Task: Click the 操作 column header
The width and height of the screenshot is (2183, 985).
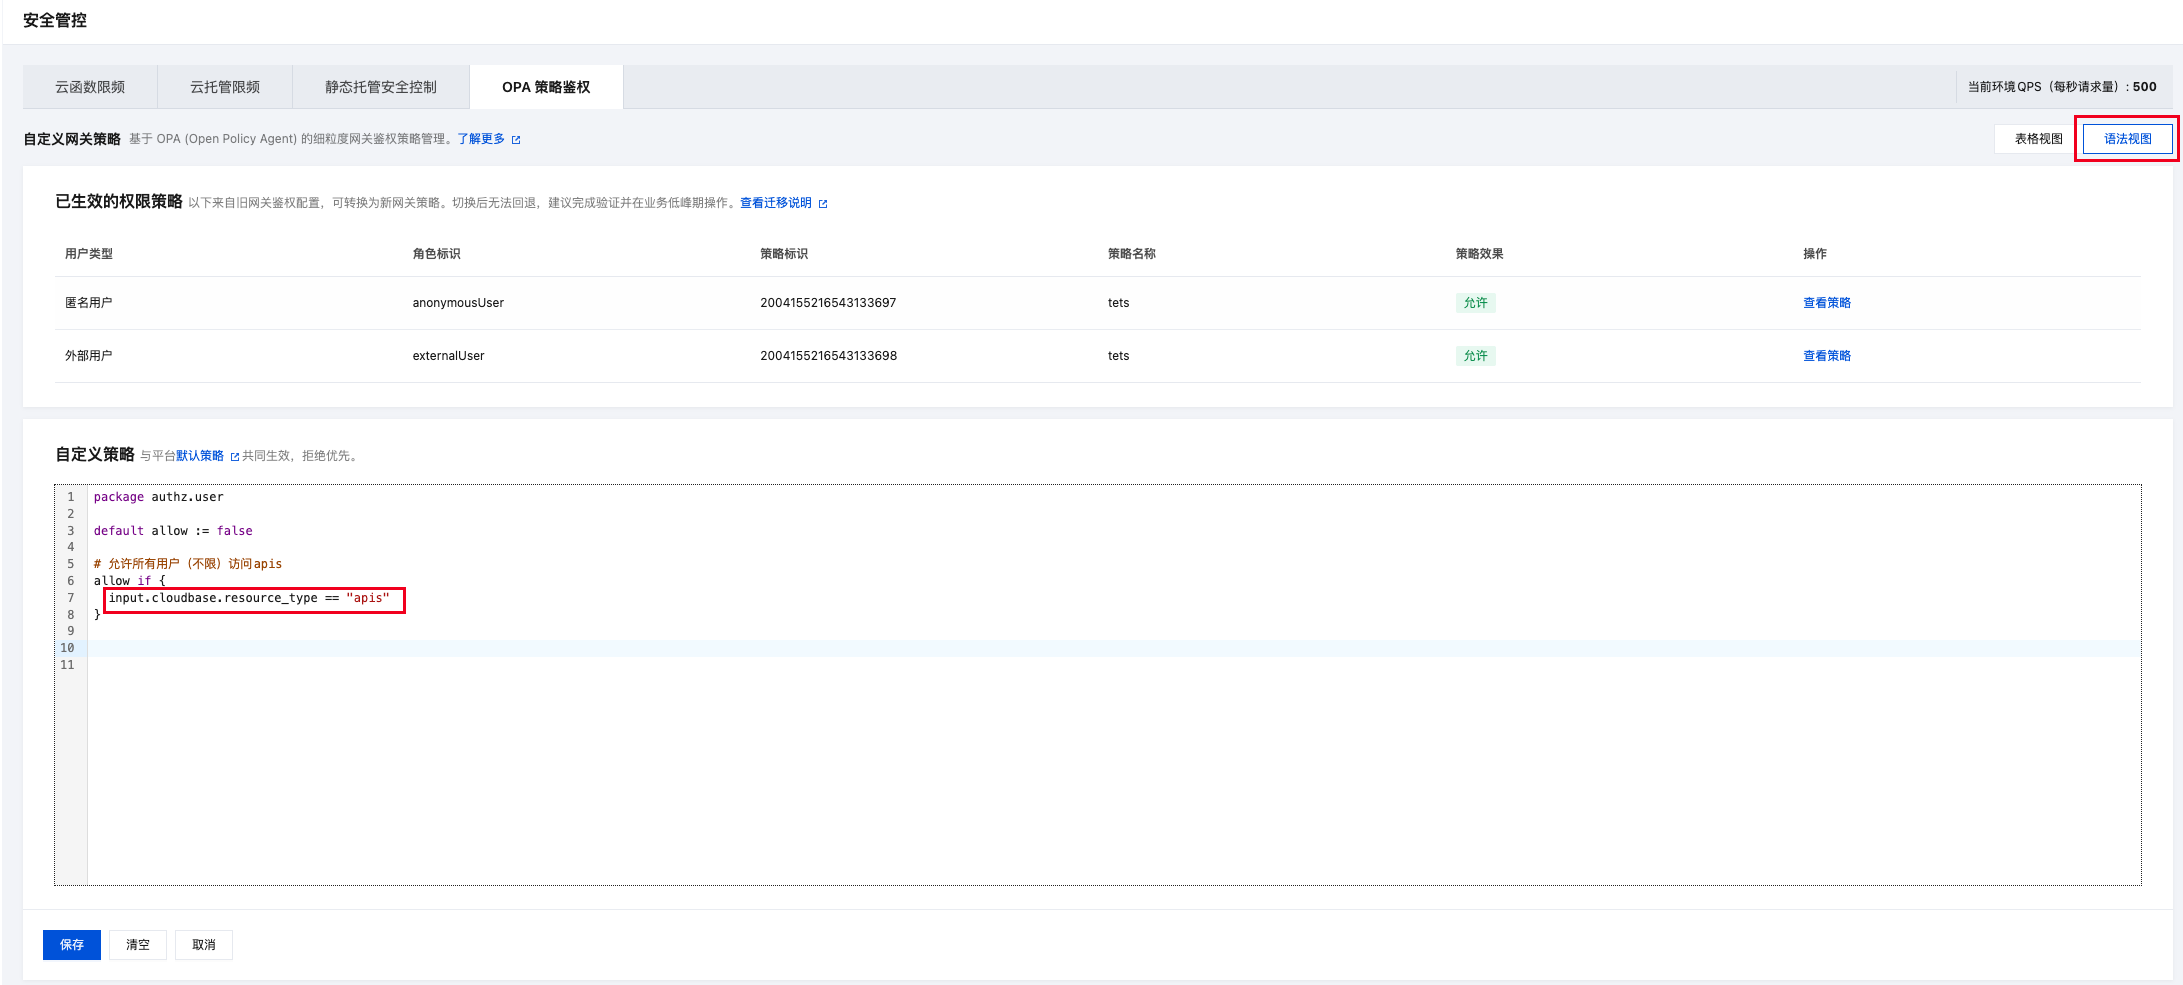Action: (1815, 254)
